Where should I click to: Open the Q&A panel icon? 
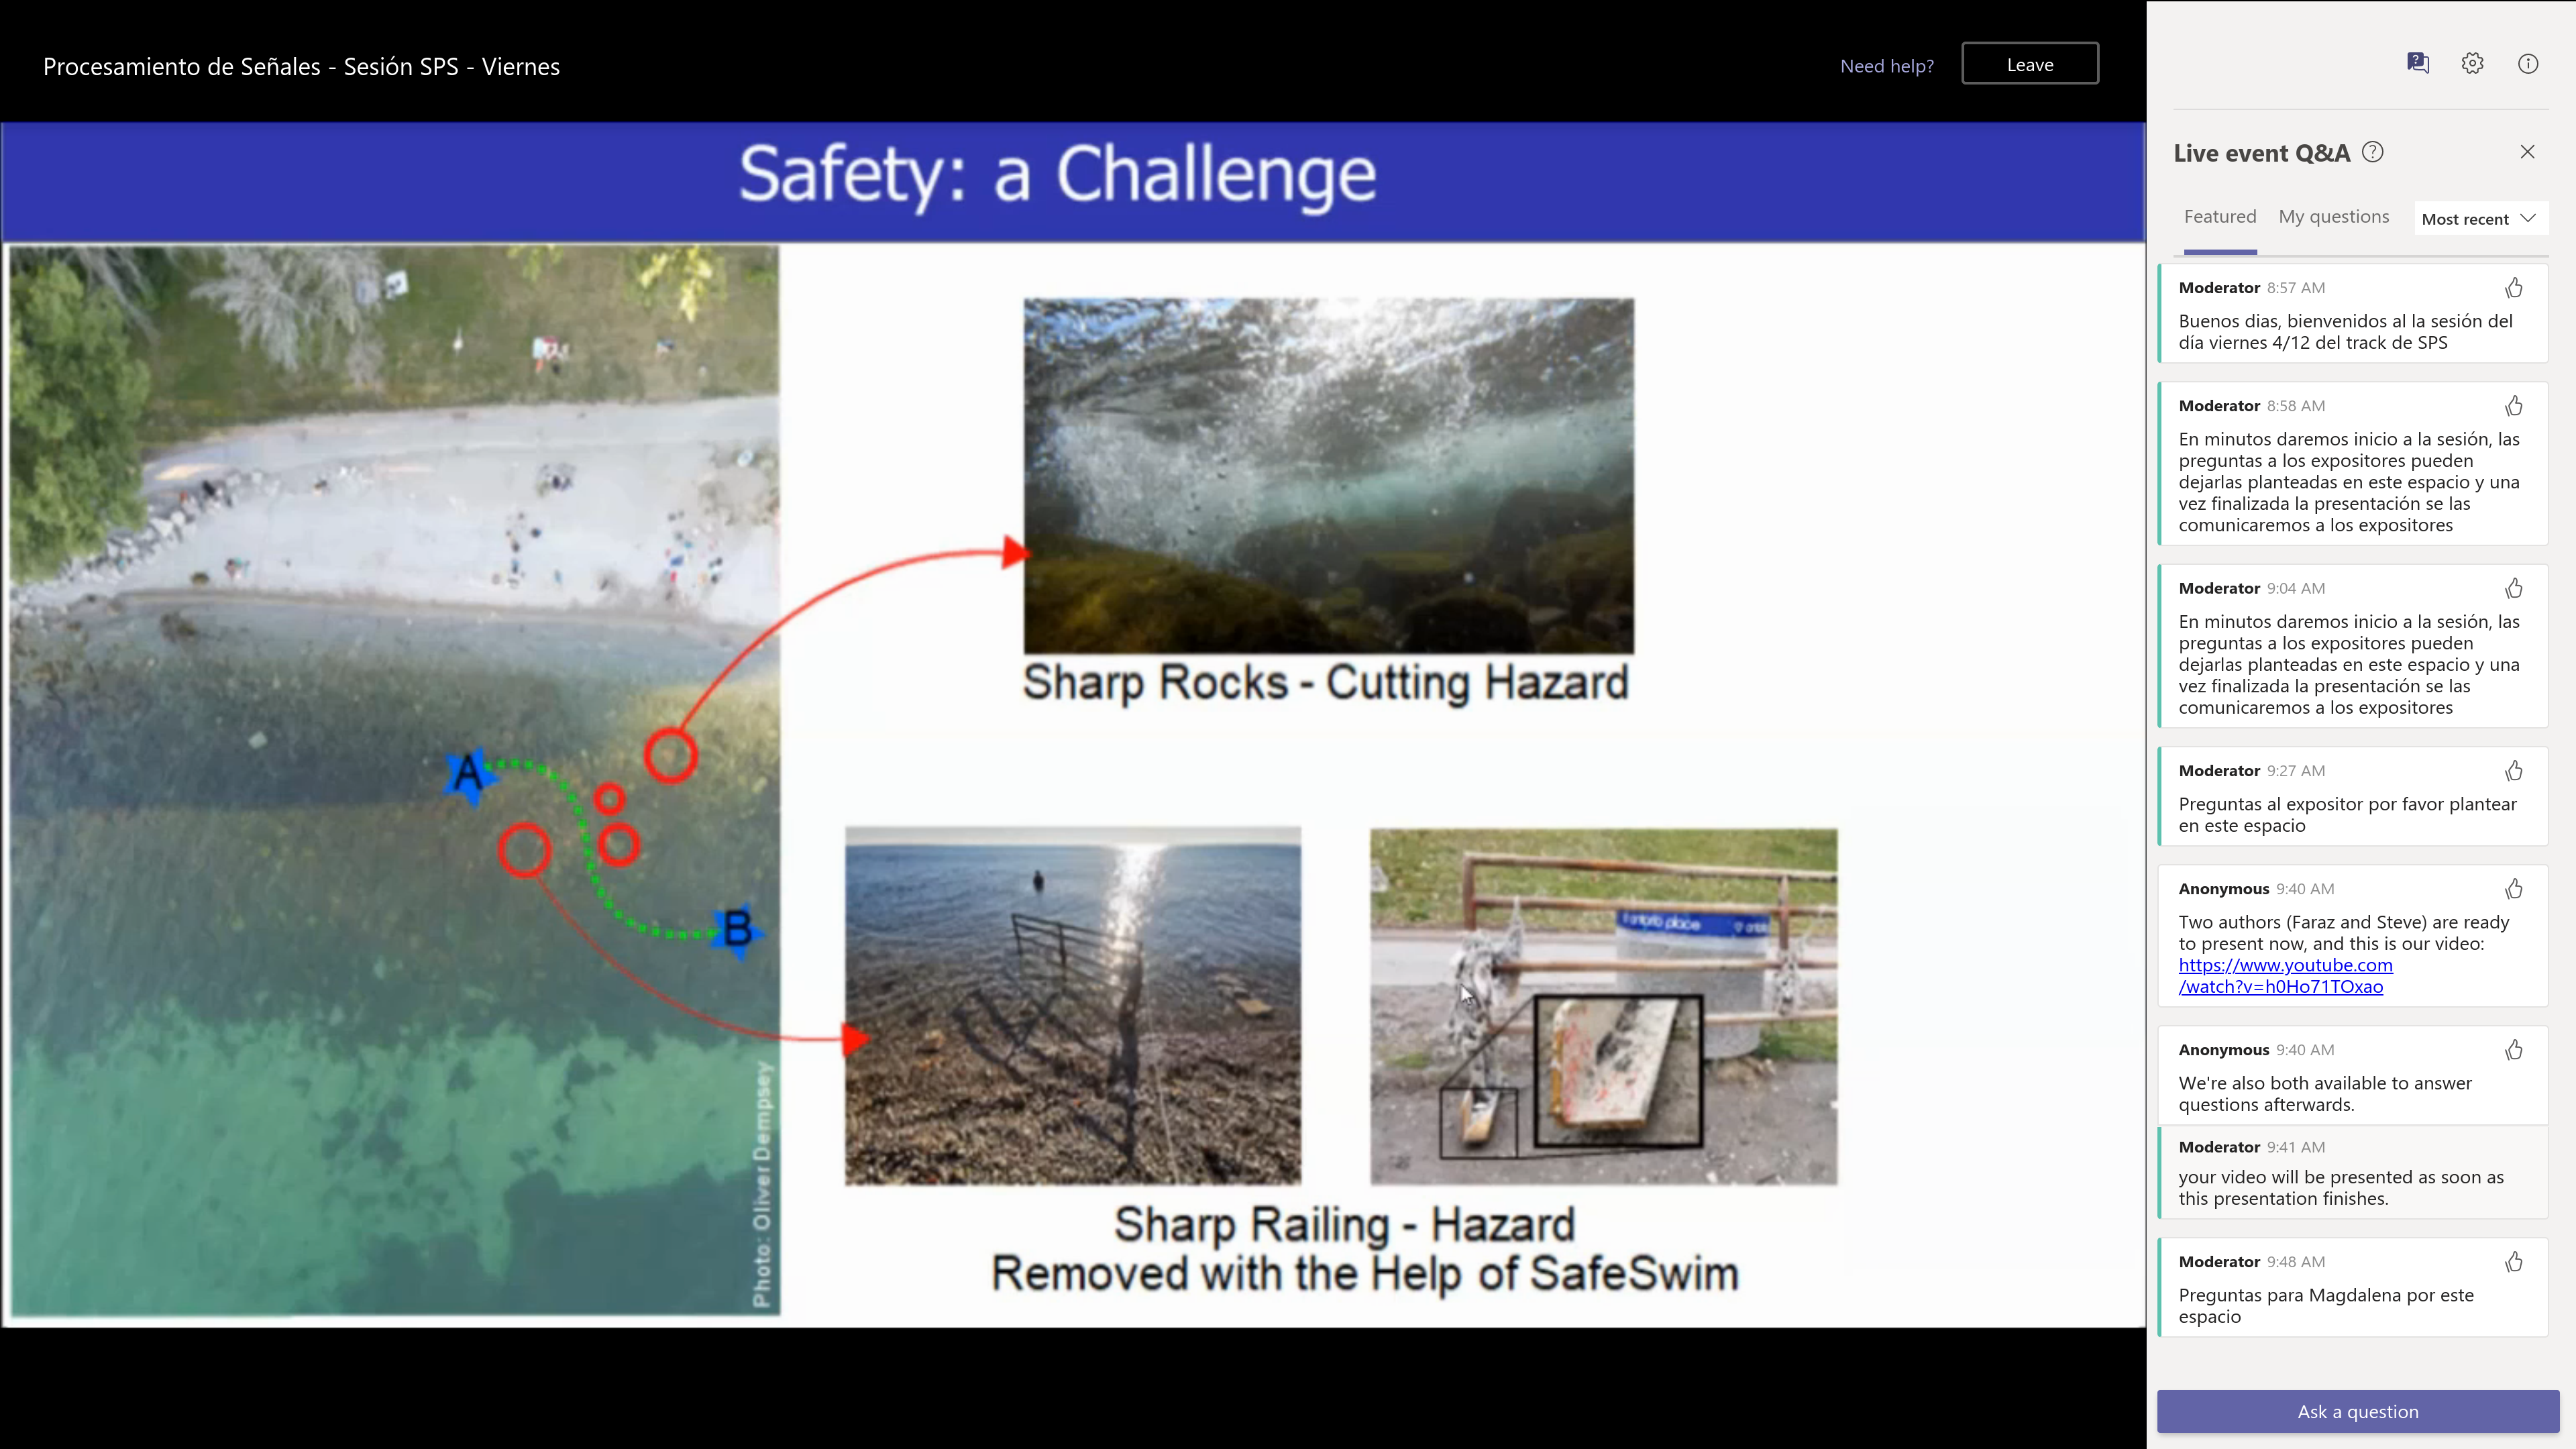[x=2417, y=64]
